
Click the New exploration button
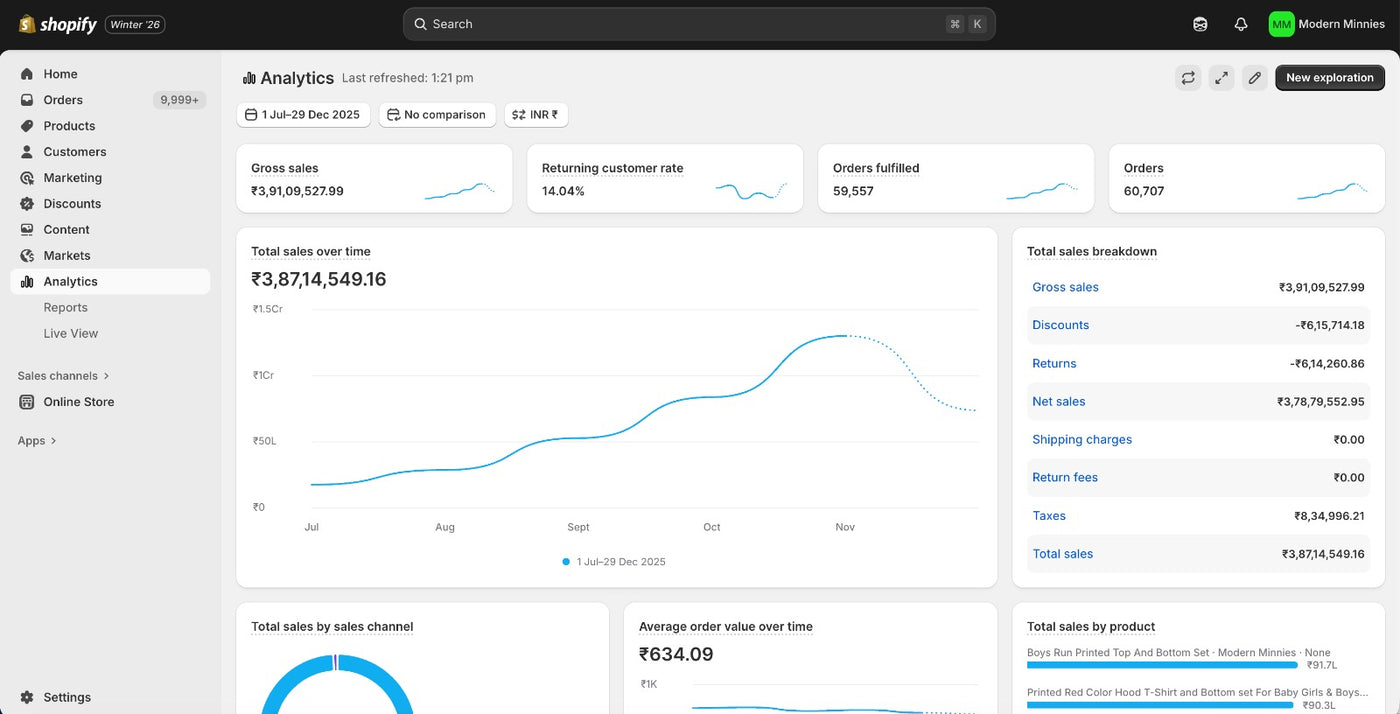(x=1330, y=78)
